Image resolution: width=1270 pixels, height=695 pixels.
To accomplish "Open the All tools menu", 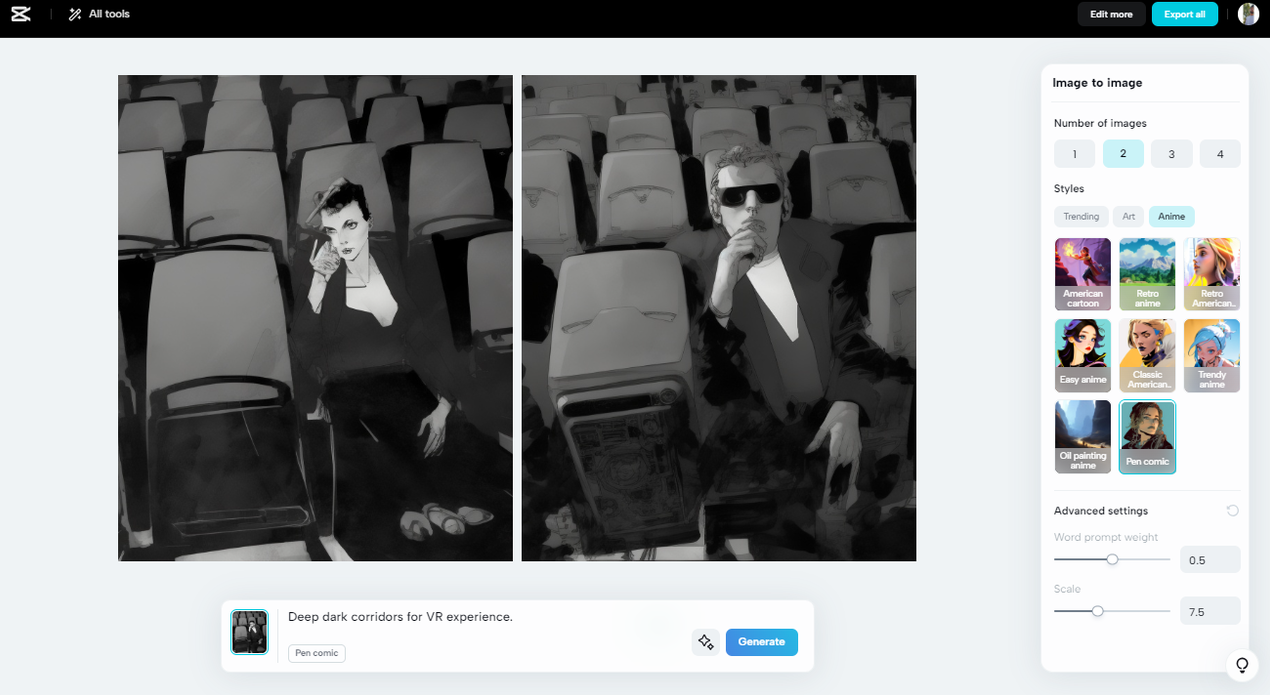I will 99,14.
